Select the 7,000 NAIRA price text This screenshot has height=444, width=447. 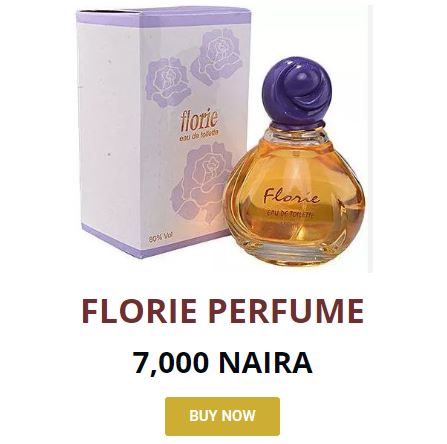[223, 363]
